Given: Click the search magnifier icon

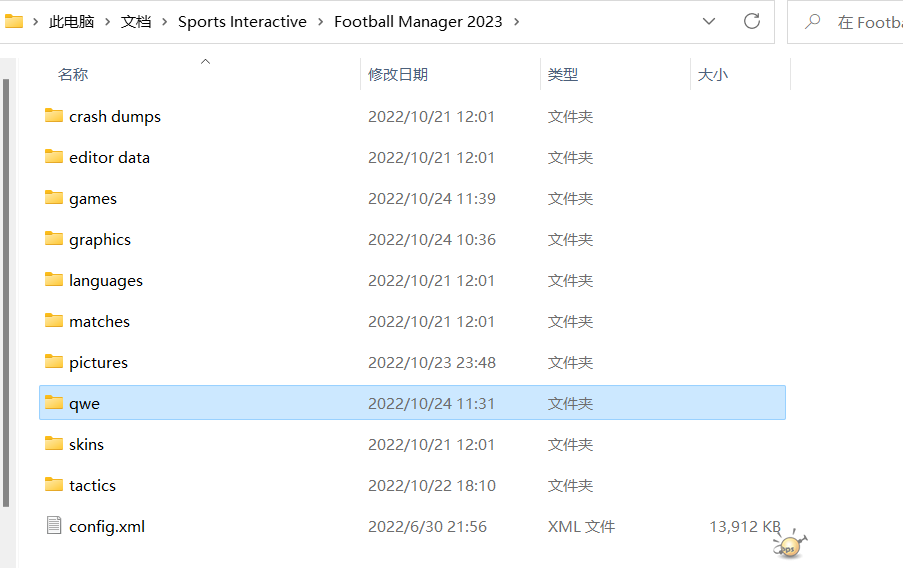Looking at the screenshot, I should click(x=813, y=21).
